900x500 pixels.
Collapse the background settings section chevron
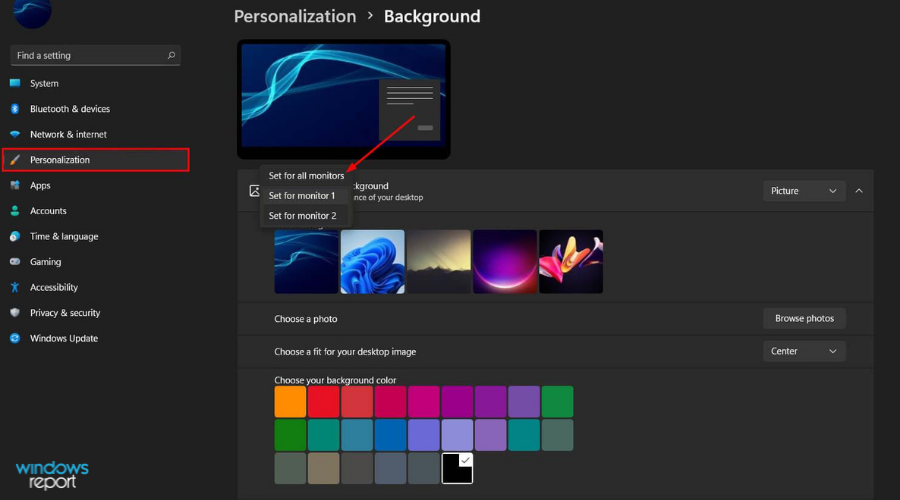click(x=859, y=191)
